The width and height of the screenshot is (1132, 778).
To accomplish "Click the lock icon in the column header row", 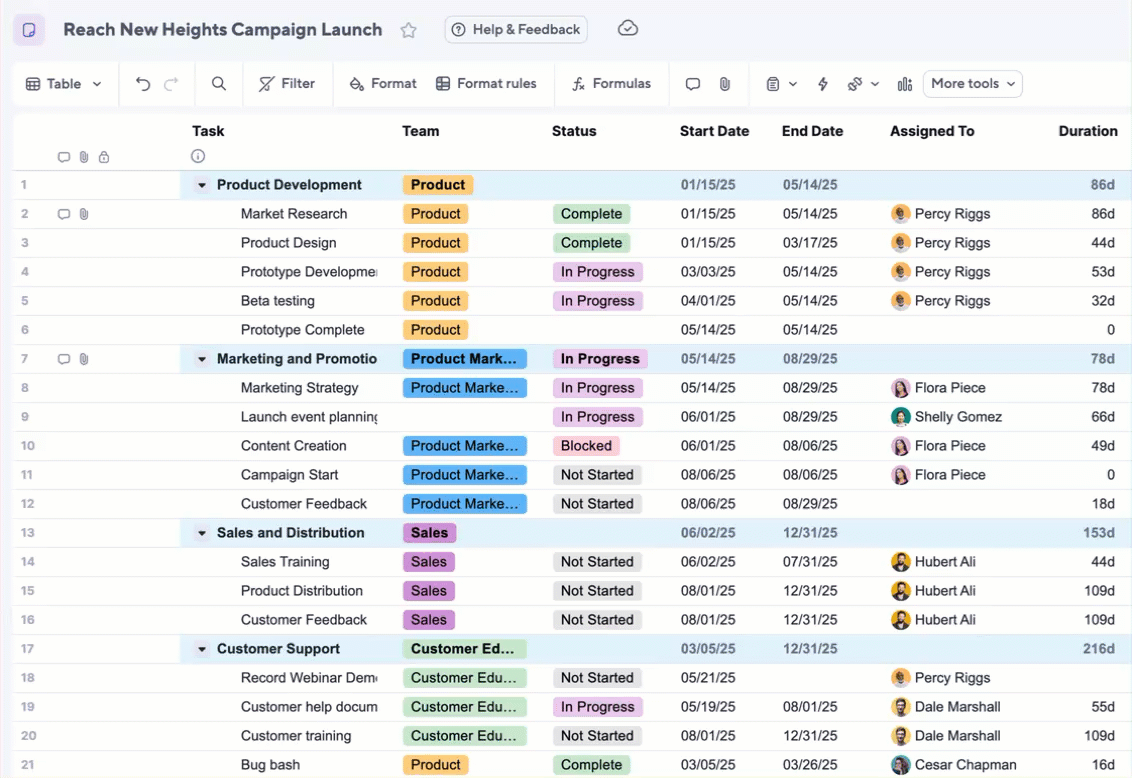I will [103, 157].
